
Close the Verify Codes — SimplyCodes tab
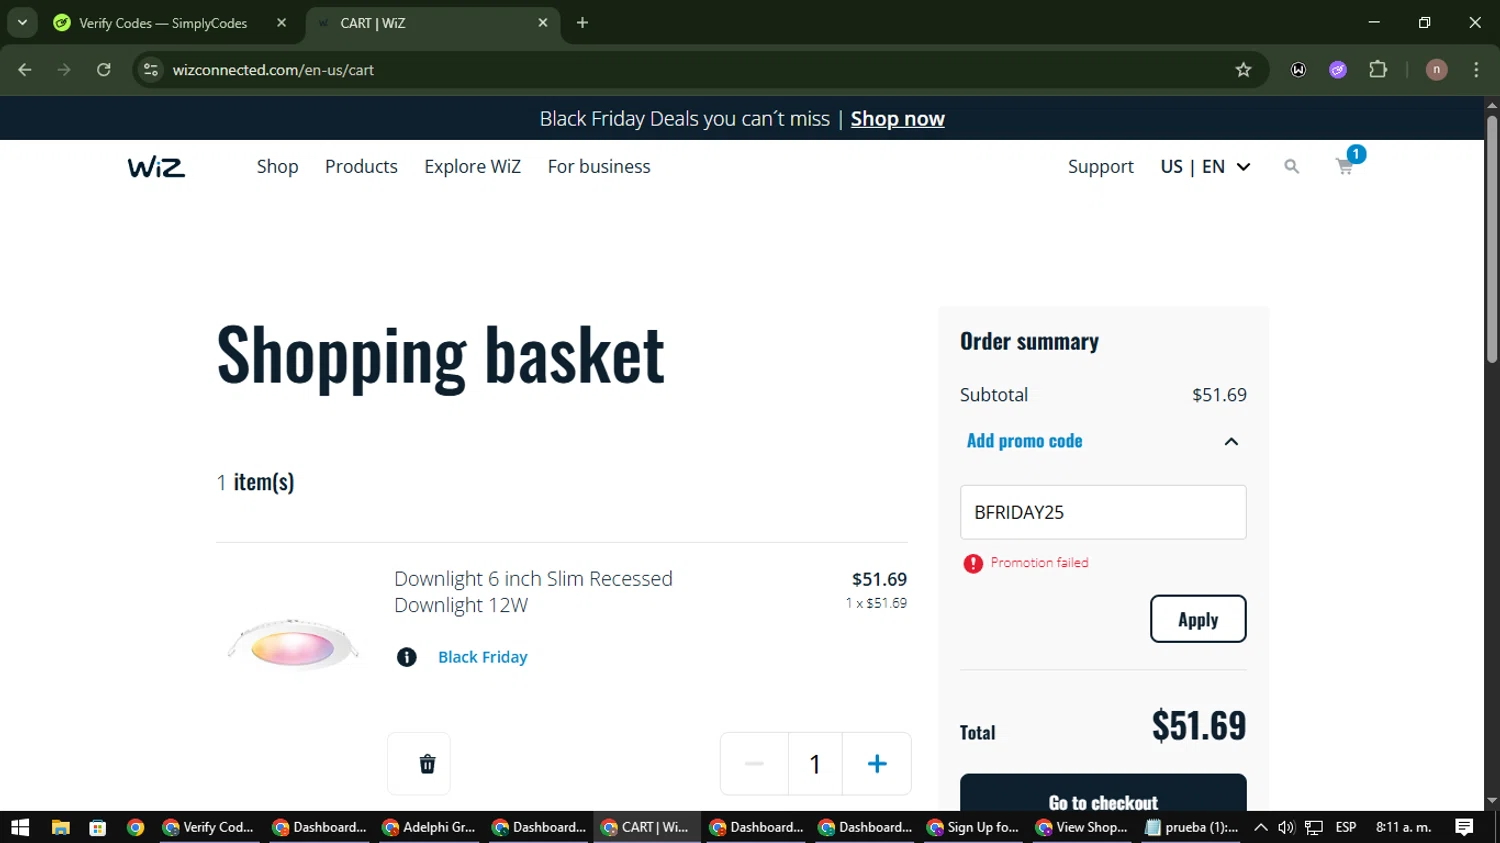pyautogui.click(x=281, y=23)
